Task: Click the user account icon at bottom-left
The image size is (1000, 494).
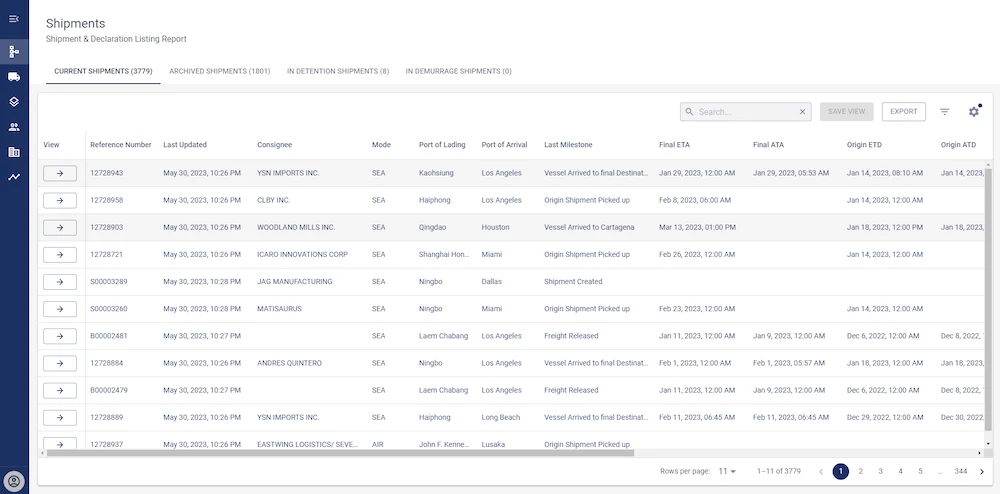Action: tap(14, 479)
